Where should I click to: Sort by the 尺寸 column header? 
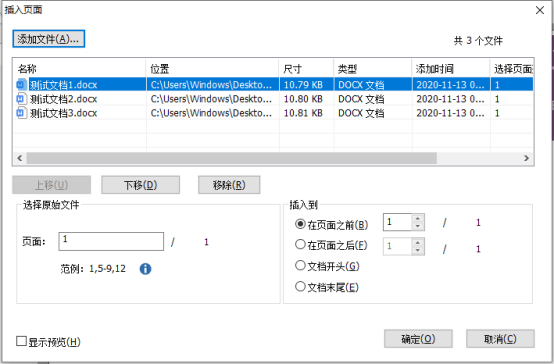(306, 68)
